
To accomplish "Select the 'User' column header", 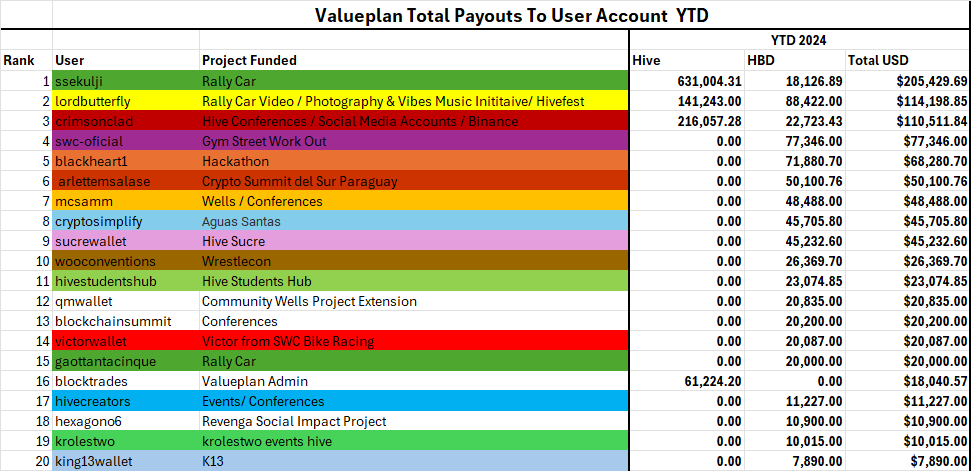I will pos(126,61).
